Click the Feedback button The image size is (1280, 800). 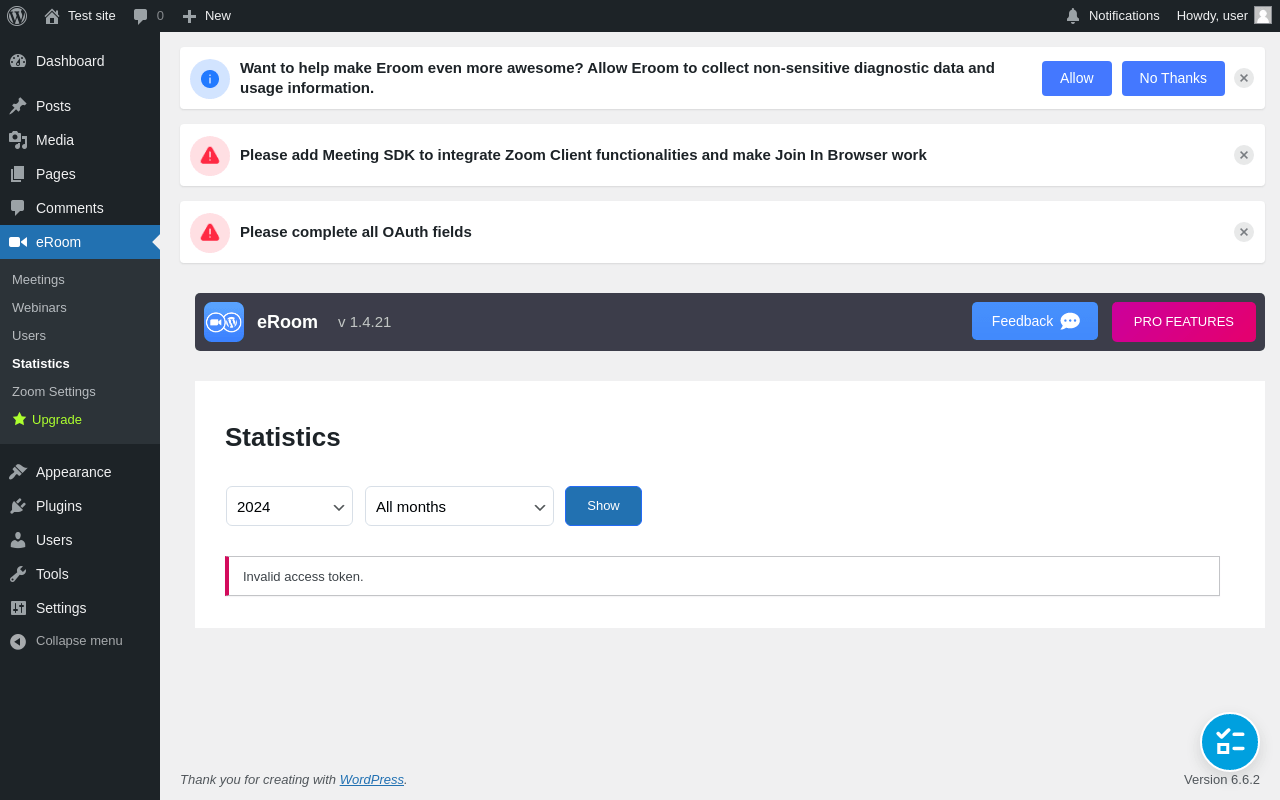(1034, 321)
